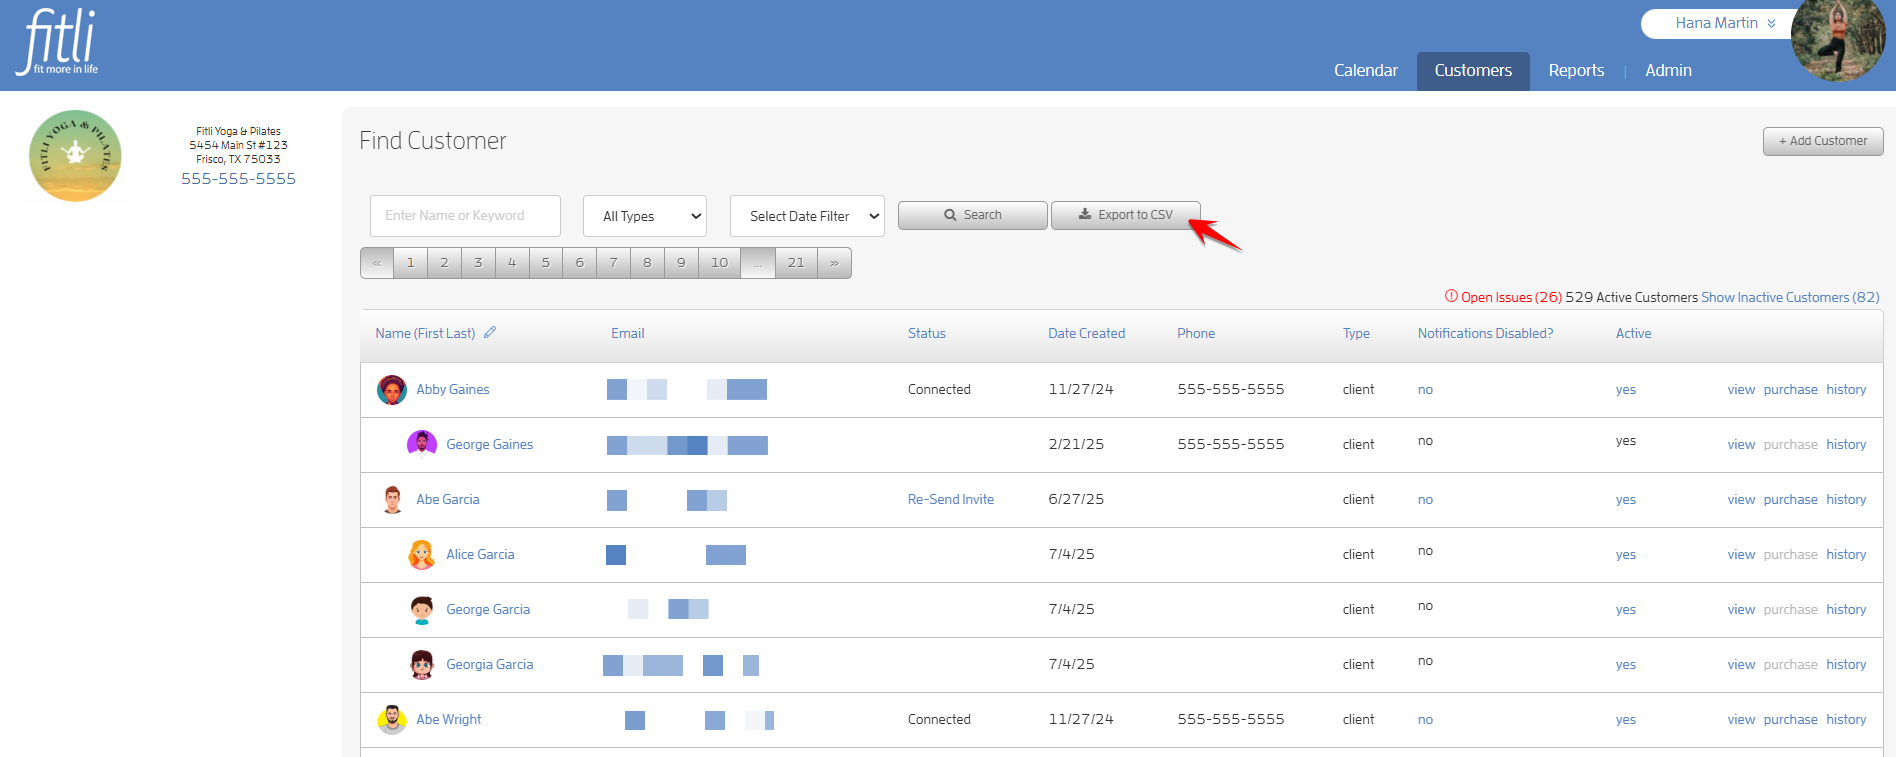Click purchase for Abe Garcia
1896x757 pixels.
point(1790,500)
